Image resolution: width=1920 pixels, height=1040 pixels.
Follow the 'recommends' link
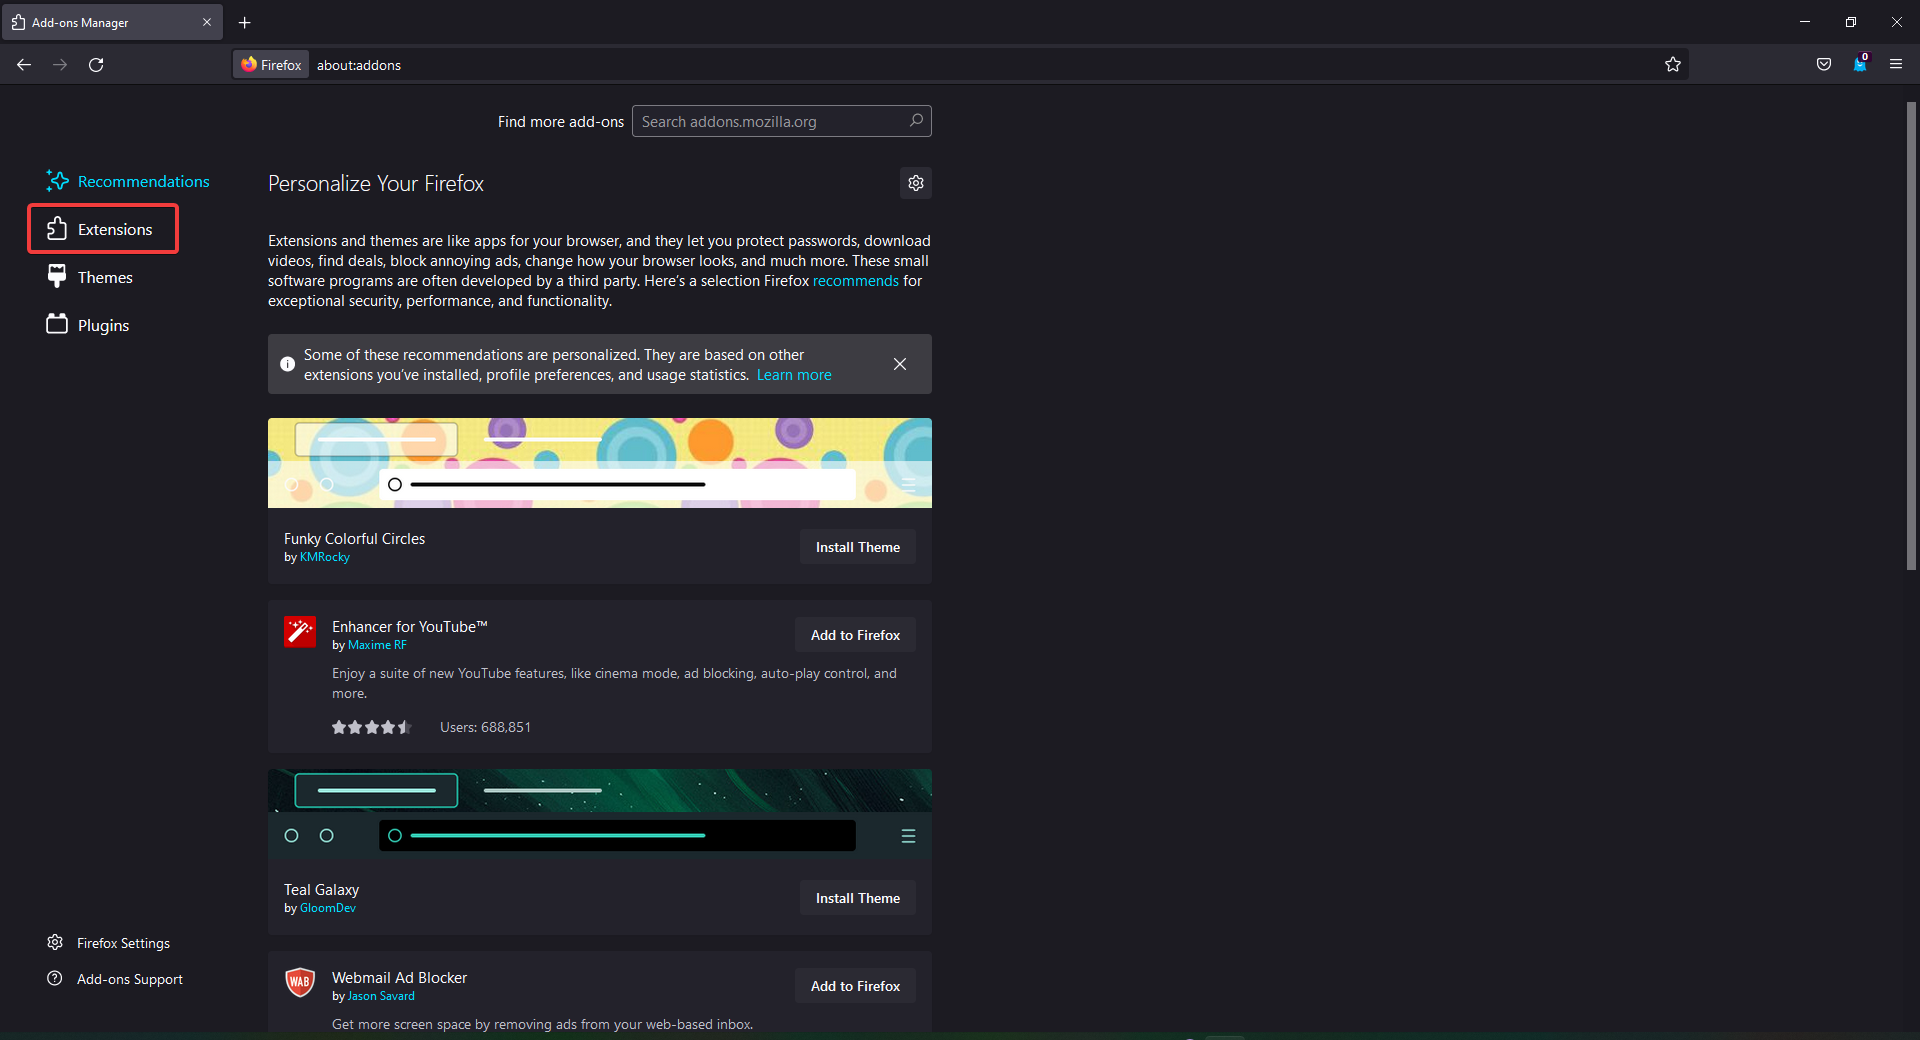coord(856,281)
